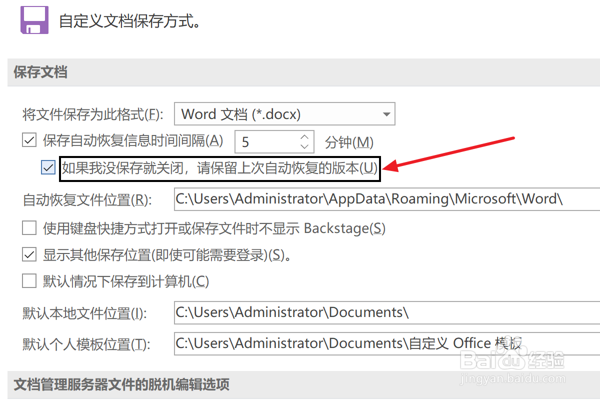Image resolution: width=600 pixels, height=400 pixels.
Task: Click the 自定义文档保存方式 heading text
Action: [130, 21]
